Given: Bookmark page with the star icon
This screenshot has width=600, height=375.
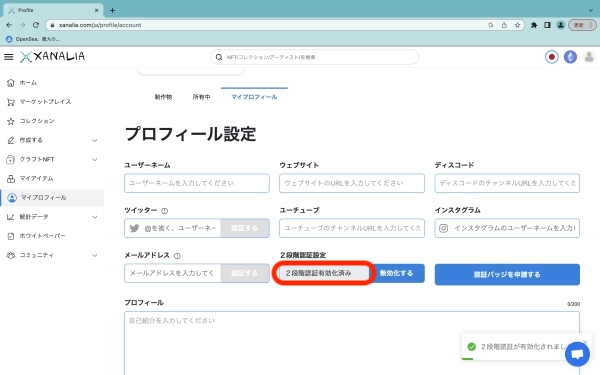Looking at the screenshot, I should (x=517, y=25).
